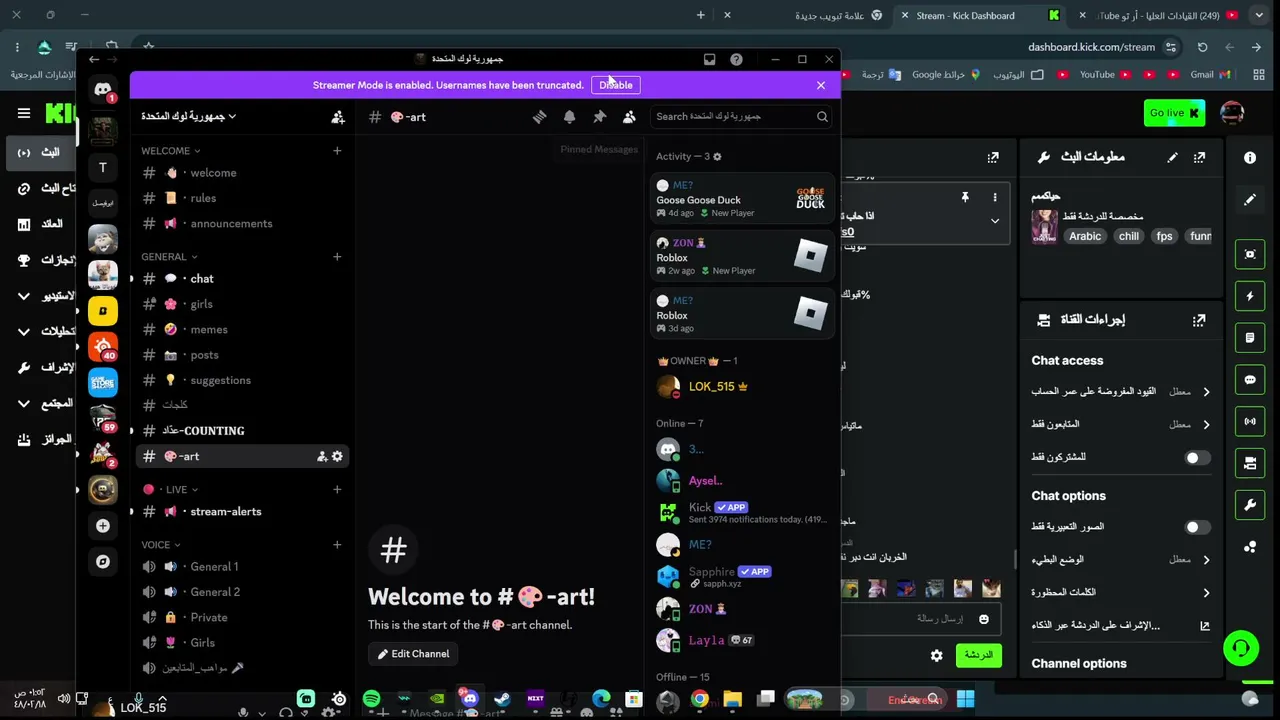The image size is (1280, 720).
Task: Open LOK_515 owner profile in member list
Action: coord(744,386)
